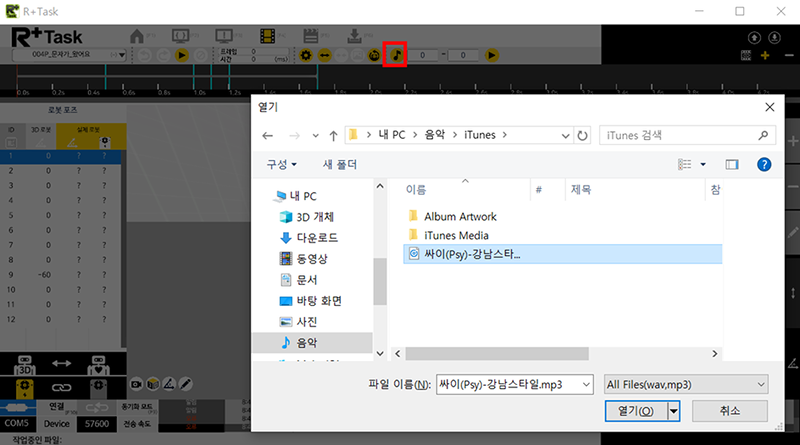The height and width of the screenshot is (445, 800).
Task: Open the All Files(wav,mp3) type dropdown
Action: point(685,384)
